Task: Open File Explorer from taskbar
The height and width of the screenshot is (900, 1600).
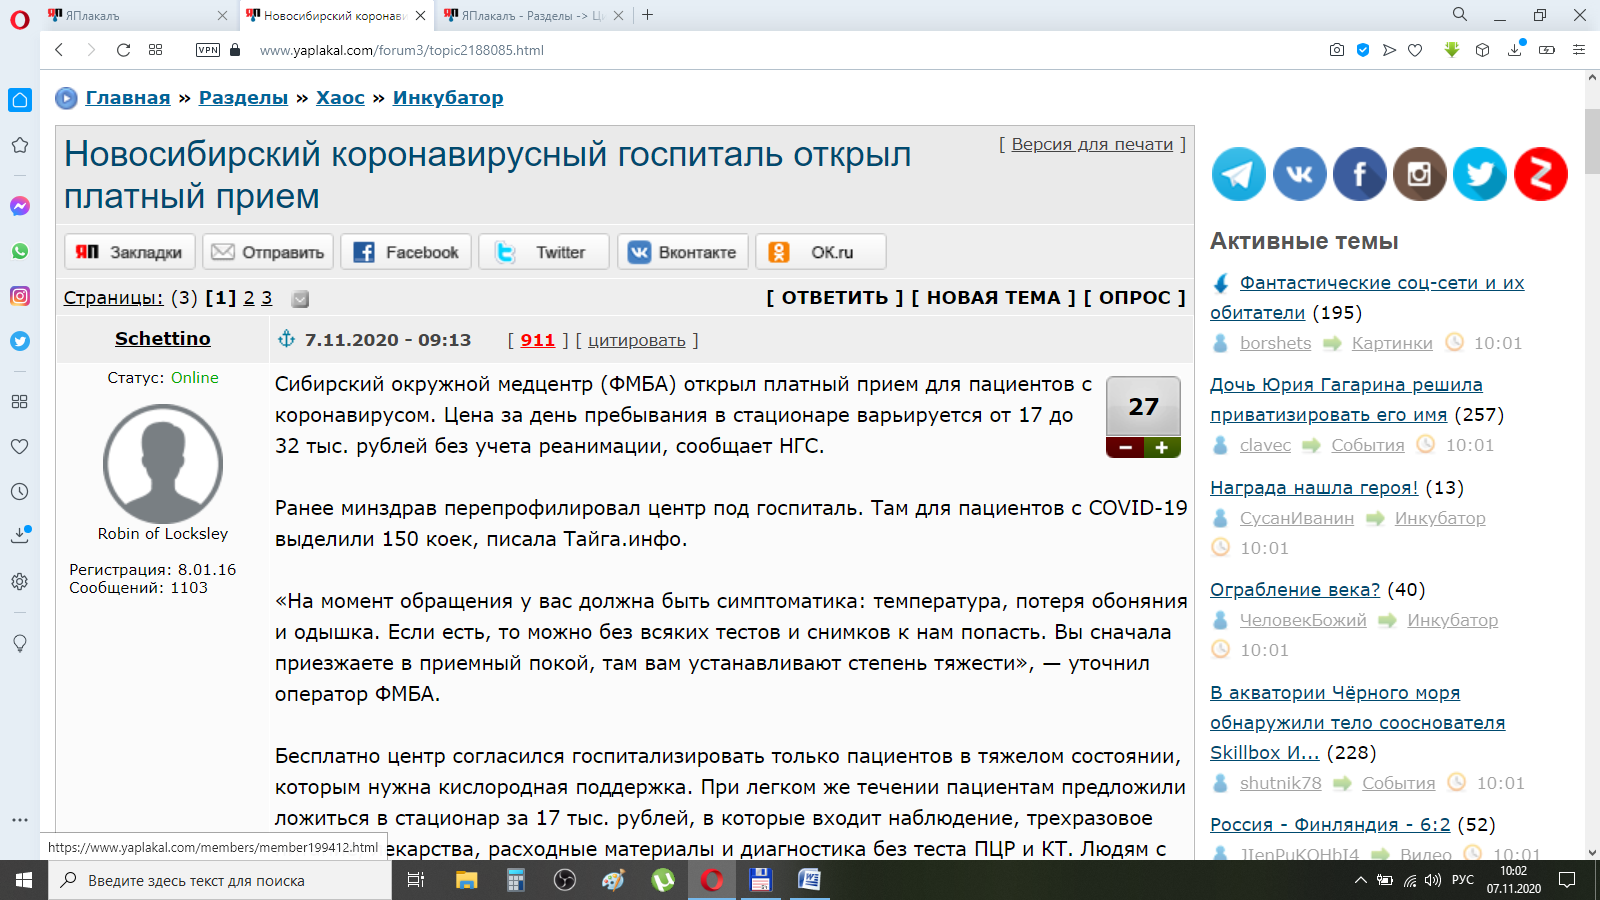Action: (467, 881)
